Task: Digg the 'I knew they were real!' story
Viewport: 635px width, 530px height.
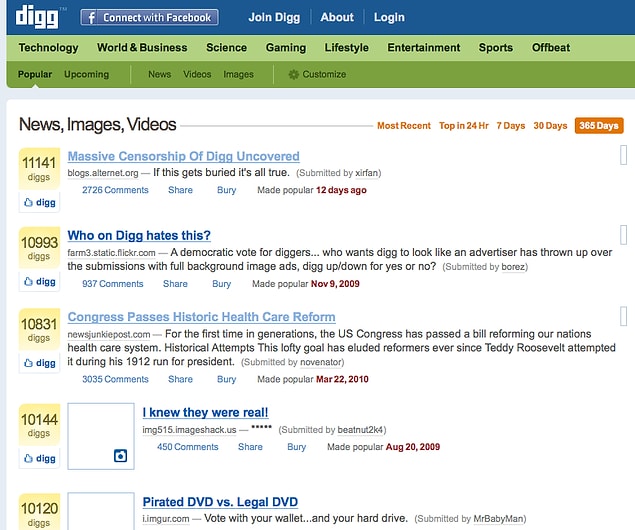Action: pyautogui.click(x=39, y=458)
